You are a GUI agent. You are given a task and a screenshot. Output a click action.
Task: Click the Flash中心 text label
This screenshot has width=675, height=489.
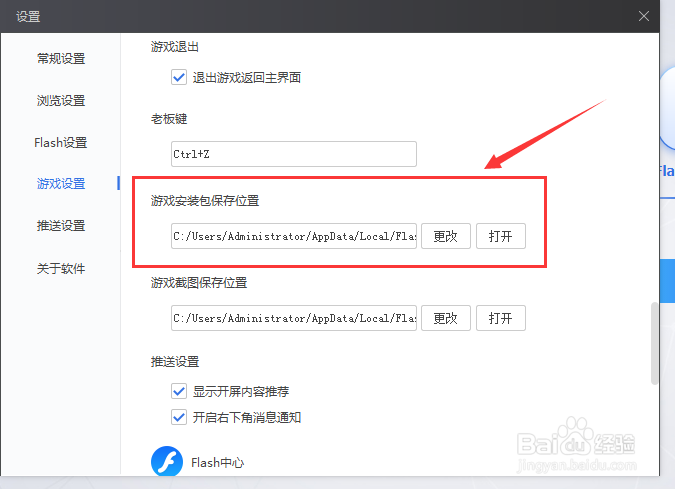pos(217,463)
